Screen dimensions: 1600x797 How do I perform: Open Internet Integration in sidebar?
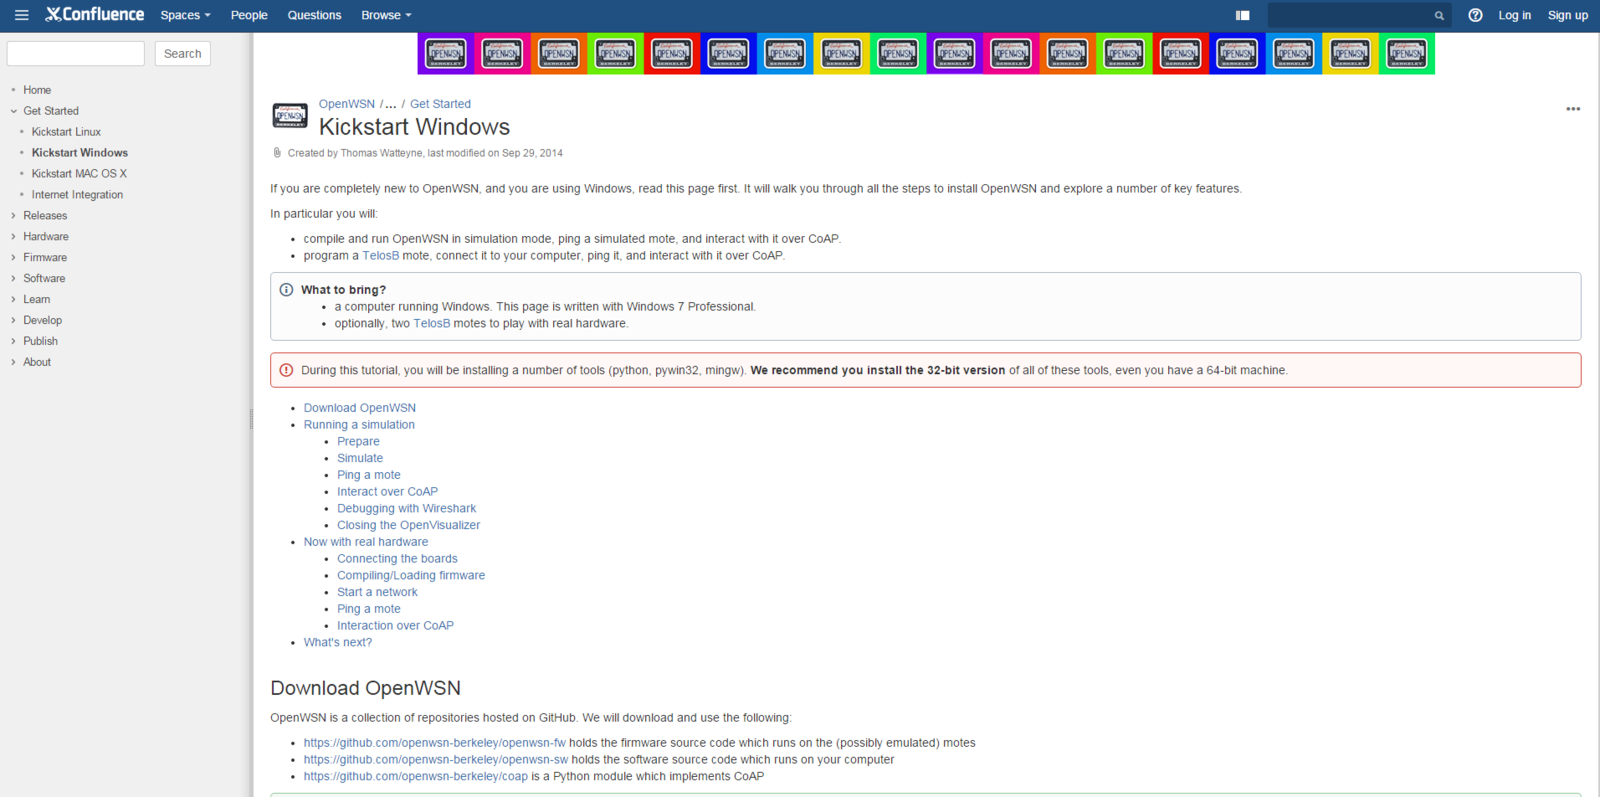[77, 195]
